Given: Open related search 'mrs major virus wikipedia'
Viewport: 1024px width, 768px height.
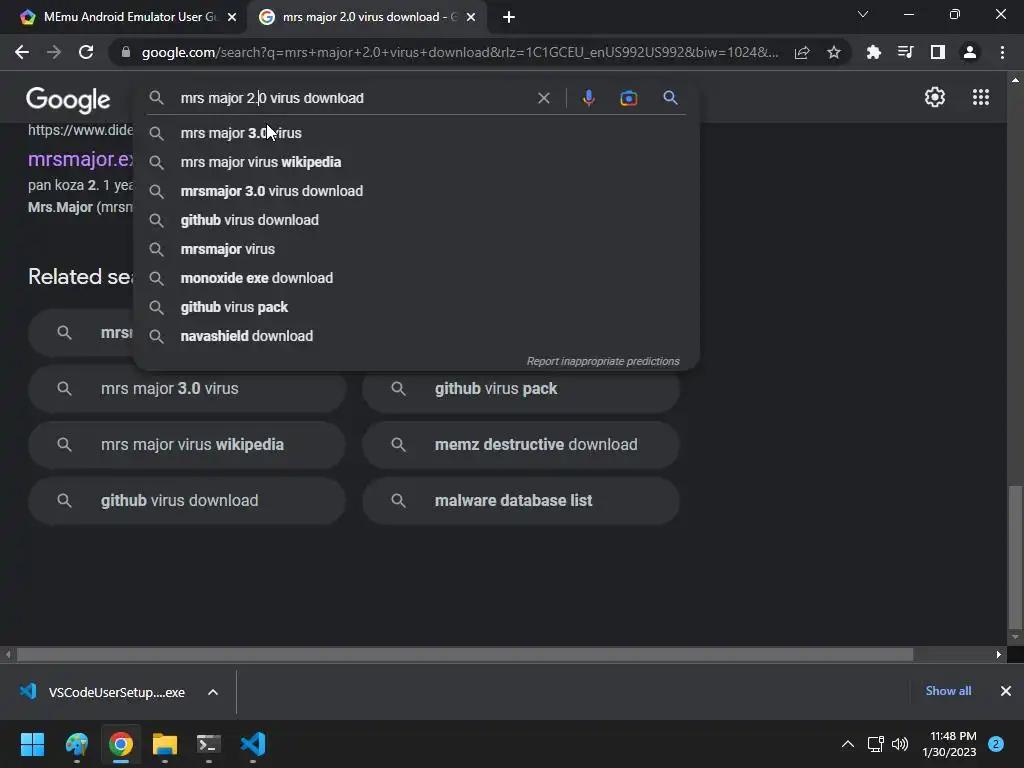Looking at the screenshot, I should click(x=187, y=445).
